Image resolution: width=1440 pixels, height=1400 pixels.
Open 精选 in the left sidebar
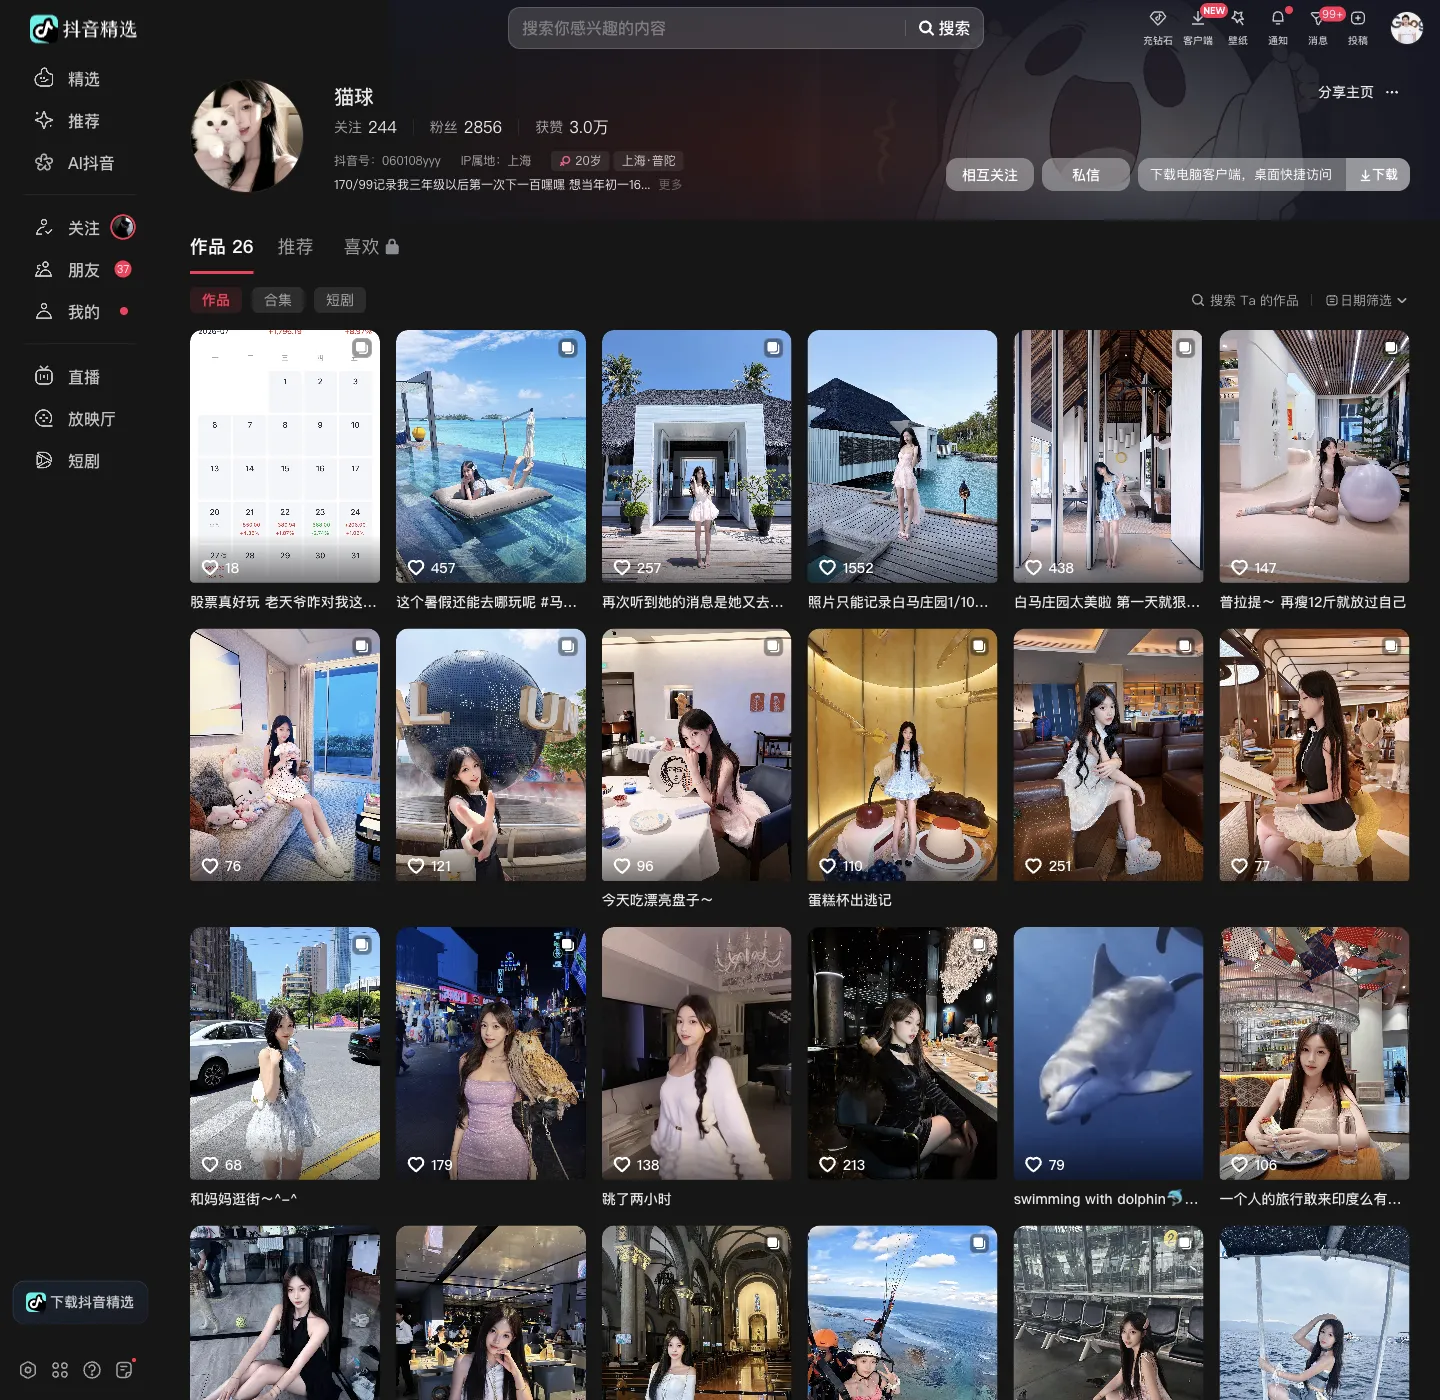click(x=68, y=79)
